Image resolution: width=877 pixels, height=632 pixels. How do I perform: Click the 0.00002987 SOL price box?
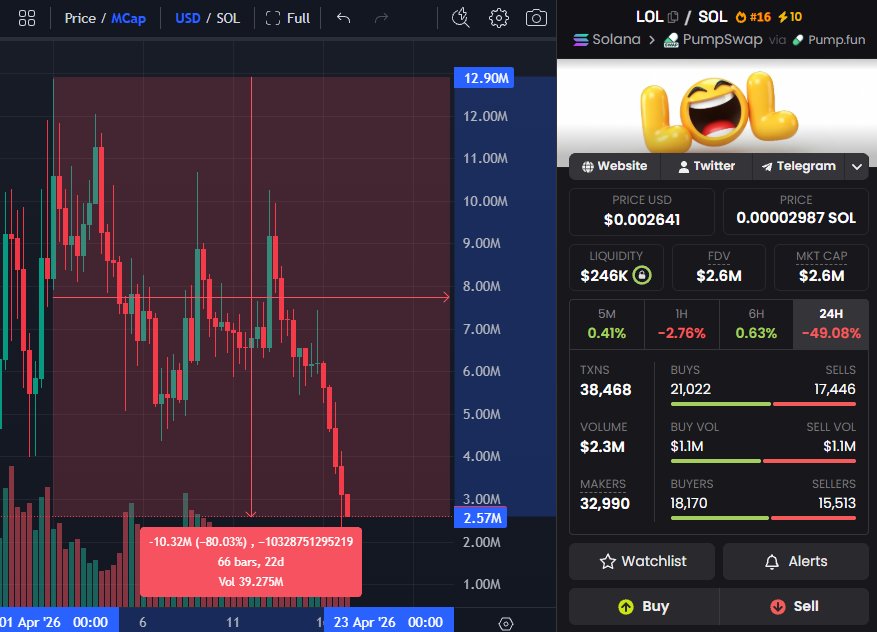[x=795, y=211]
